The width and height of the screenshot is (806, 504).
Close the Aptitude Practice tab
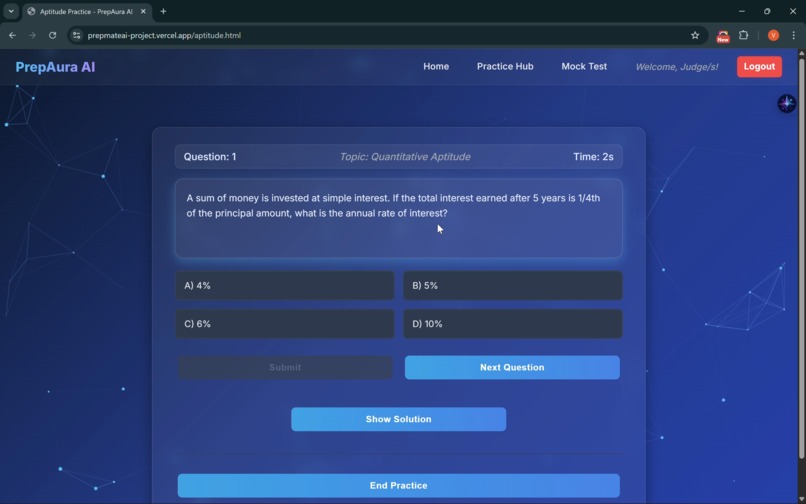(x=143, y=11)
